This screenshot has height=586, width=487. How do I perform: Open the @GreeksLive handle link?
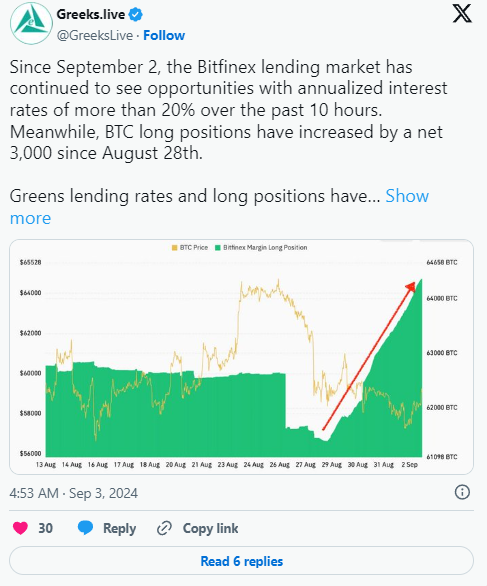(x=95, y=36)
